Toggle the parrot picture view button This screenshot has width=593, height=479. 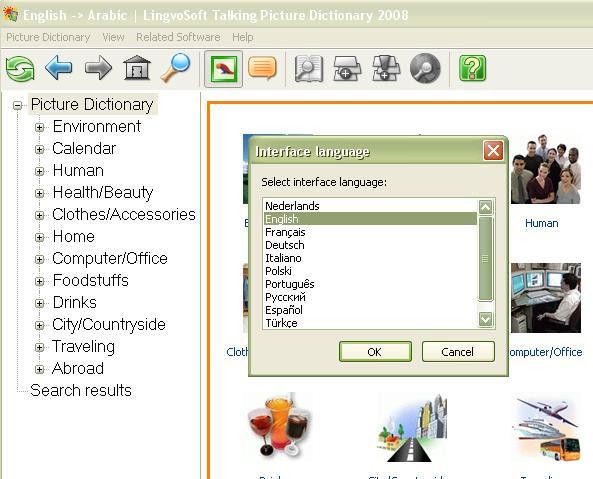[224, 69]
